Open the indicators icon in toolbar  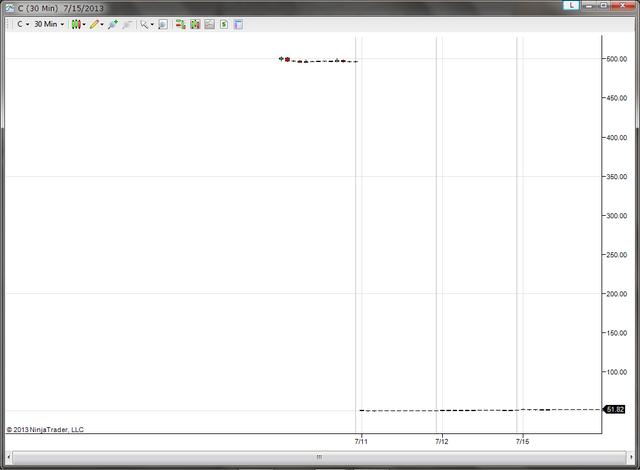point(195,24)
